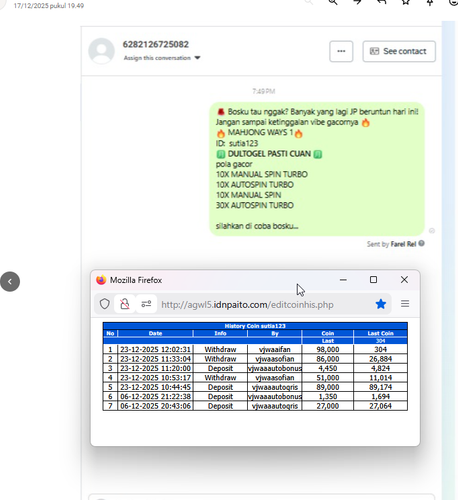Click the blue bookmark star icon

tap(381, 304)
